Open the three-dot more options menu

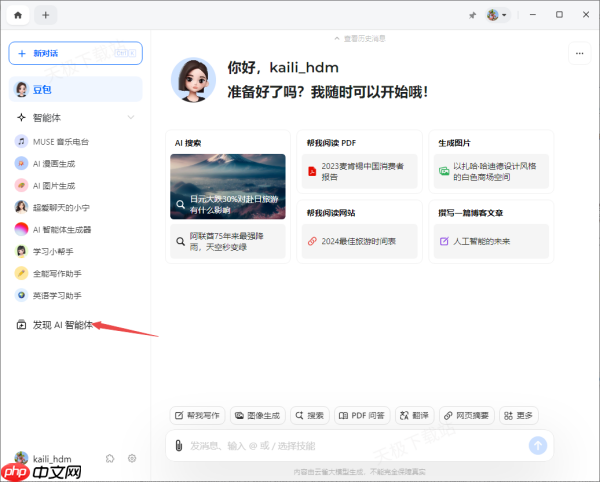[579, 54]
